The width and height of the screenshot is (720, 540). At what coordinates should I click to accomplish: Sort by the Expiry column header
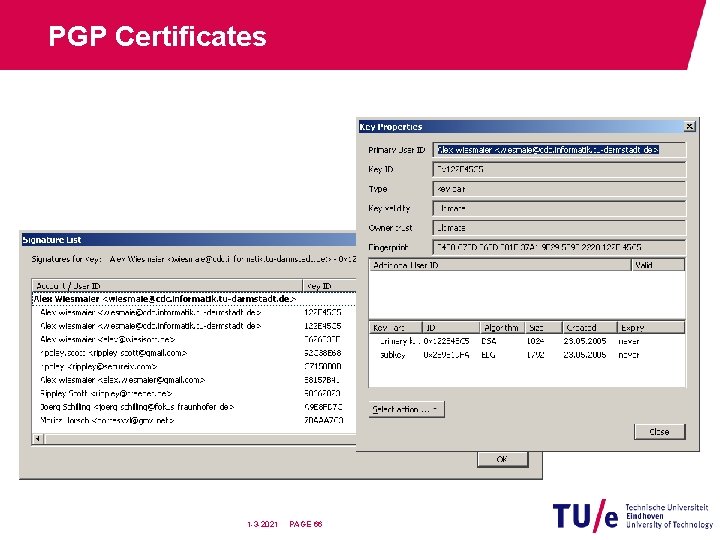pos(651,328)
